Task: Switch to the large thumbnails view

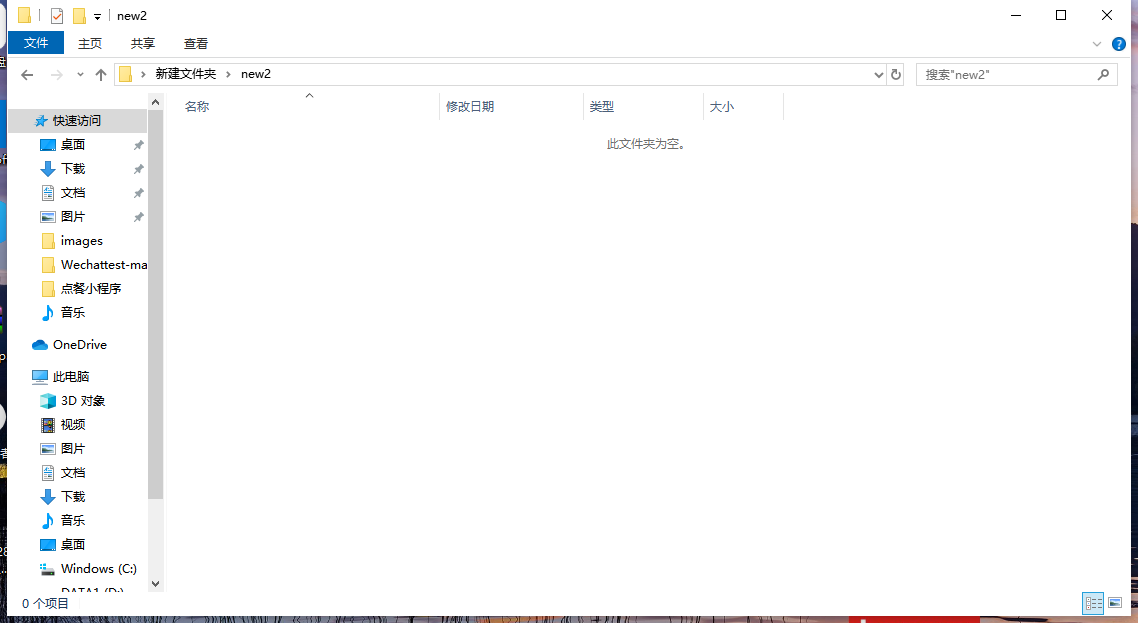Action: [1115, 603]
